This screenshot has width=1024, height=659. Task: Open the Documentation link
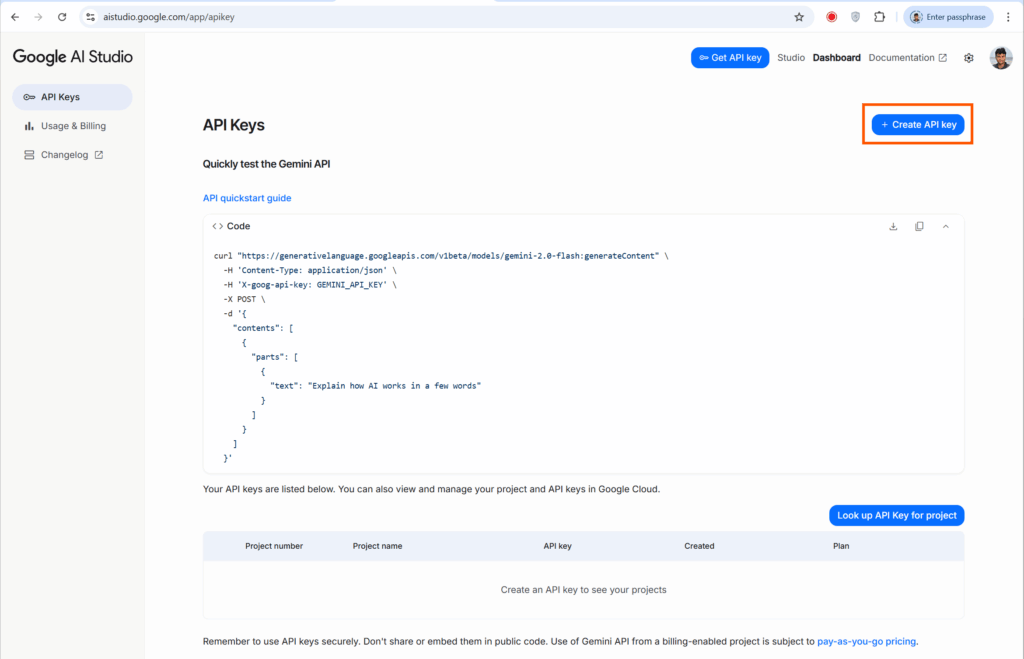tap(907, 57)
